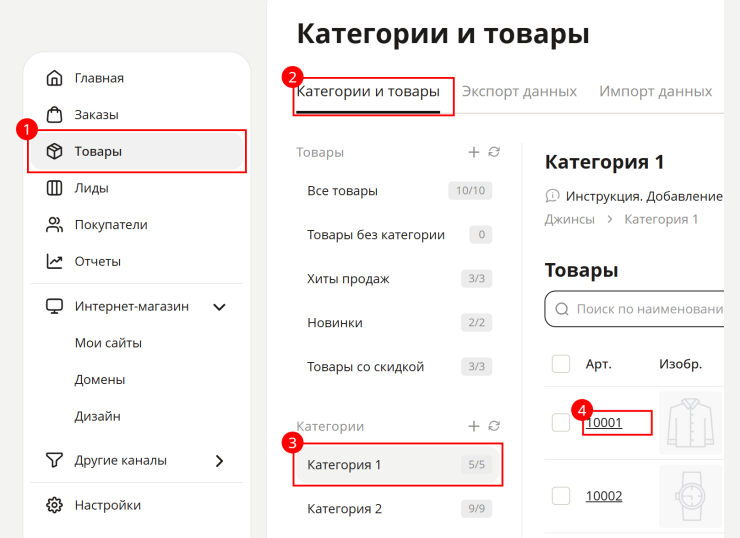The height and width of the screenshot is (538, 740).
Task: Click the gear icon for Настройки
Action: [54, 505]
